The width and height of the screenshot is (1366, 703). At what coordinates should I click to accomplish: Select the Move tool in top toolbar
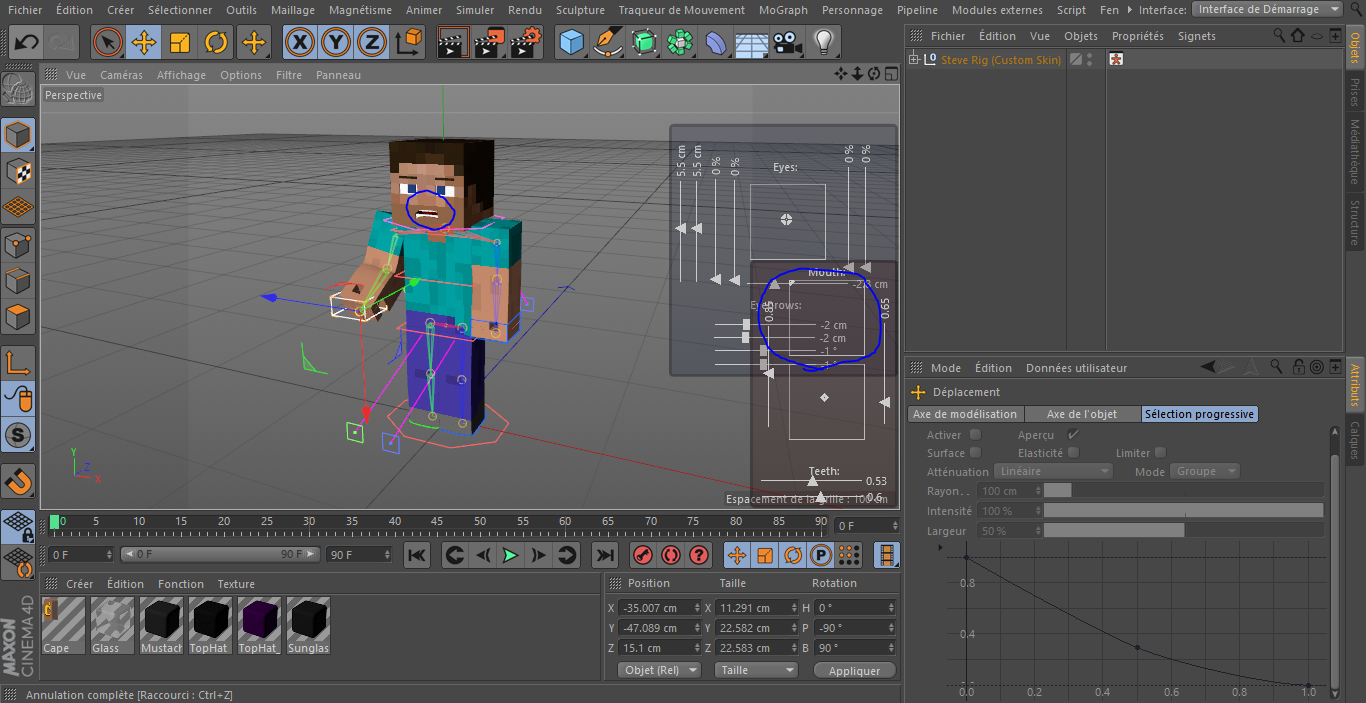coord(144,43)
